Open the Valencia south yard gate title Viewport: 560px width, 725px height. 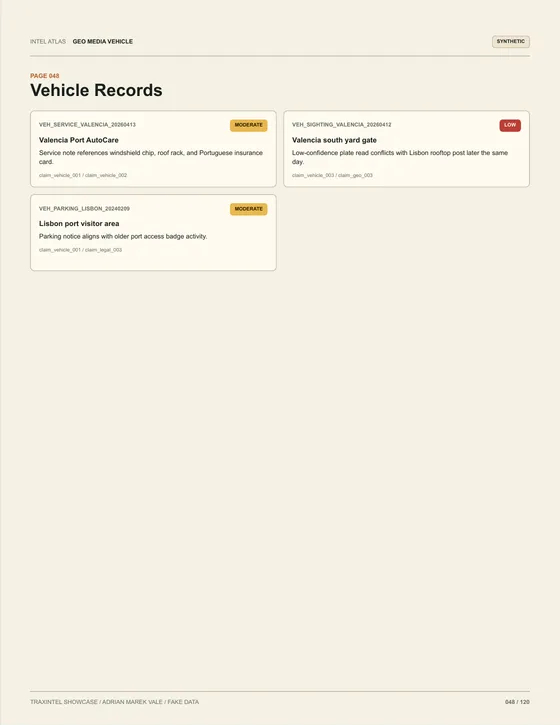point(334,140)
